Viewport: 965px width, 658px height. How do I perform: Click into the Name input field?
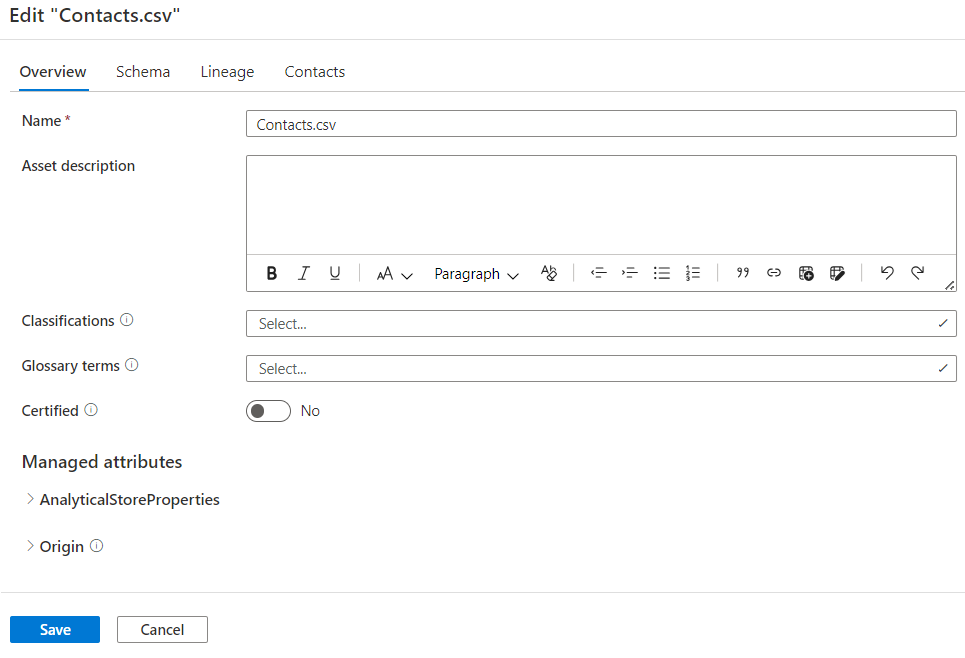(600, 124)
